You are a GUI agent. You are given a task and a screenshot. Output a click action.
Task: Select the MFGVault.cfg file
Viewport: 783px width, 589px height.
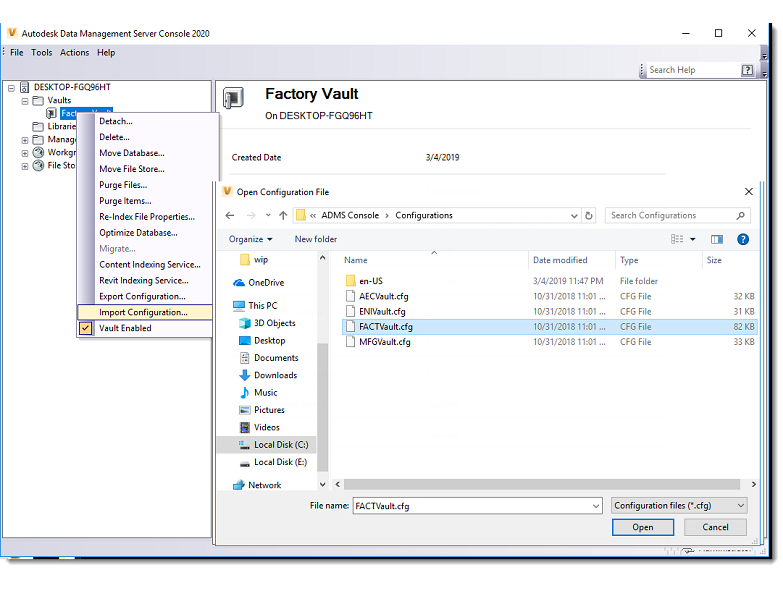[x=549, y=342]
